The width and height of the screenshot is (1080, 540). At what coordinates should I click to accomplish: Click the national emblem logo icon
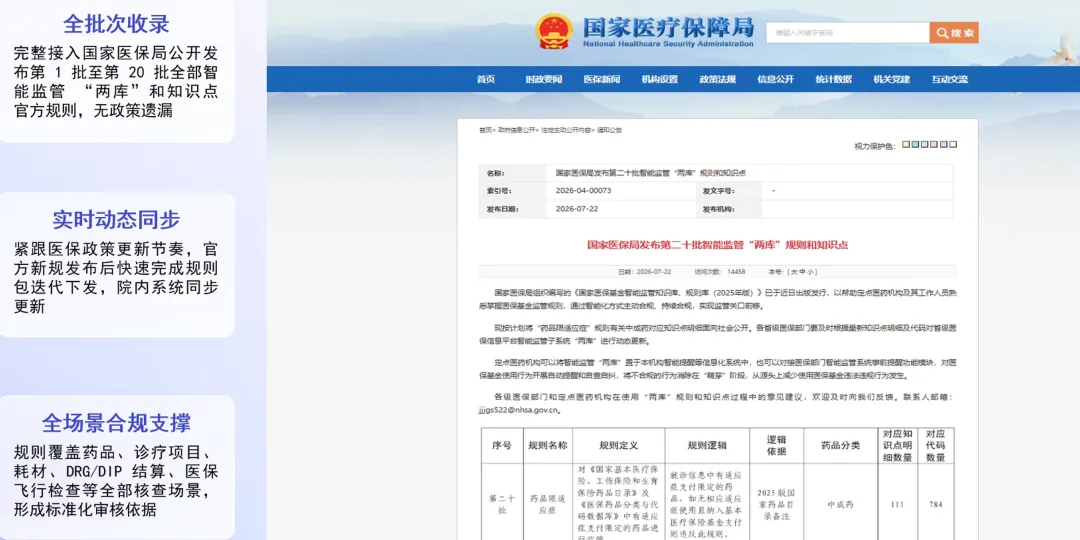(x=554, y=31)
